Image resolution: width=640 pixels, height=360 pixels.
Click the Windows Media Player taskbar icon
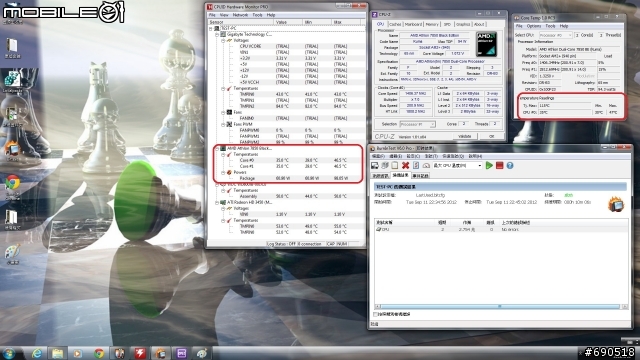tap(78, 353)
